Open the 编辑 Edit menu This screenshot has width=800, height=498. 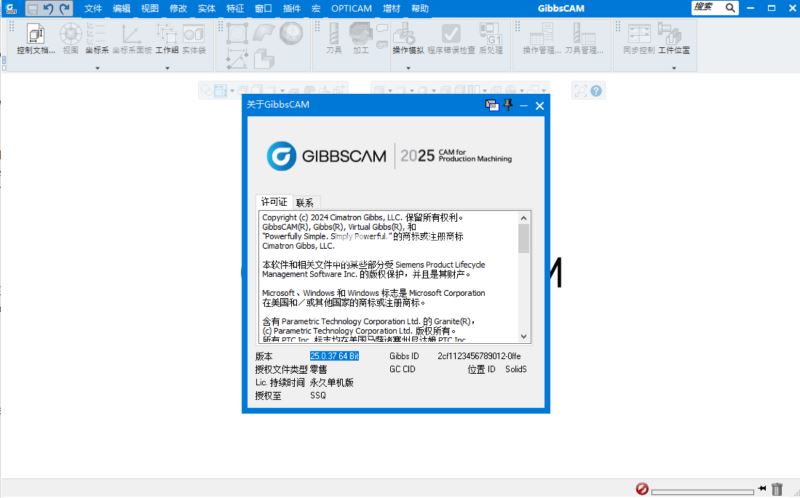121,9
